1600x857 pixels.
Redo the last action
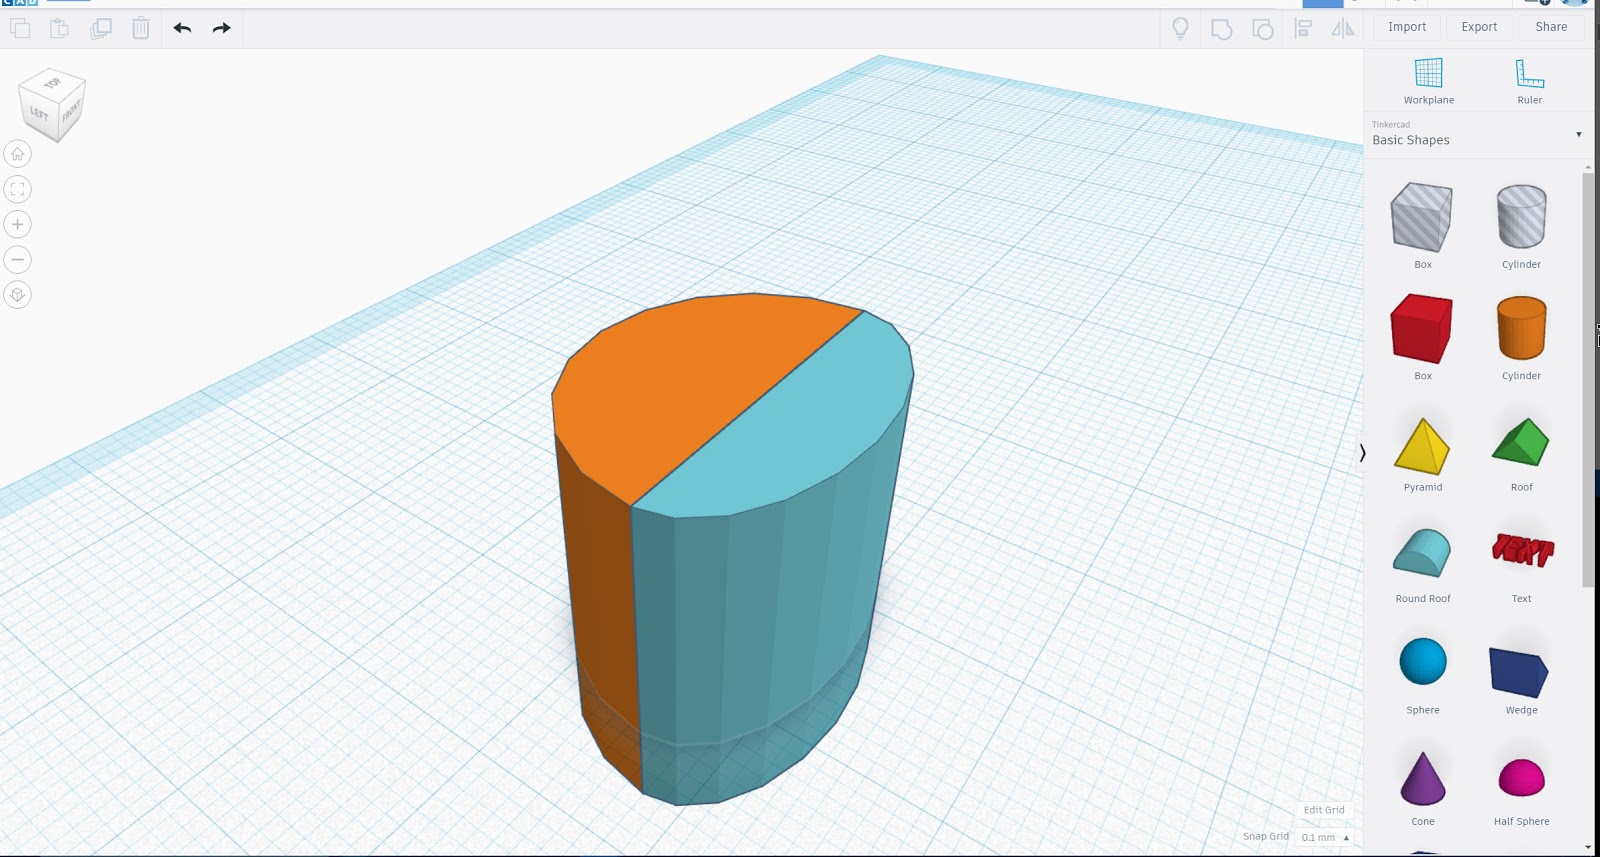pos(222,28)
